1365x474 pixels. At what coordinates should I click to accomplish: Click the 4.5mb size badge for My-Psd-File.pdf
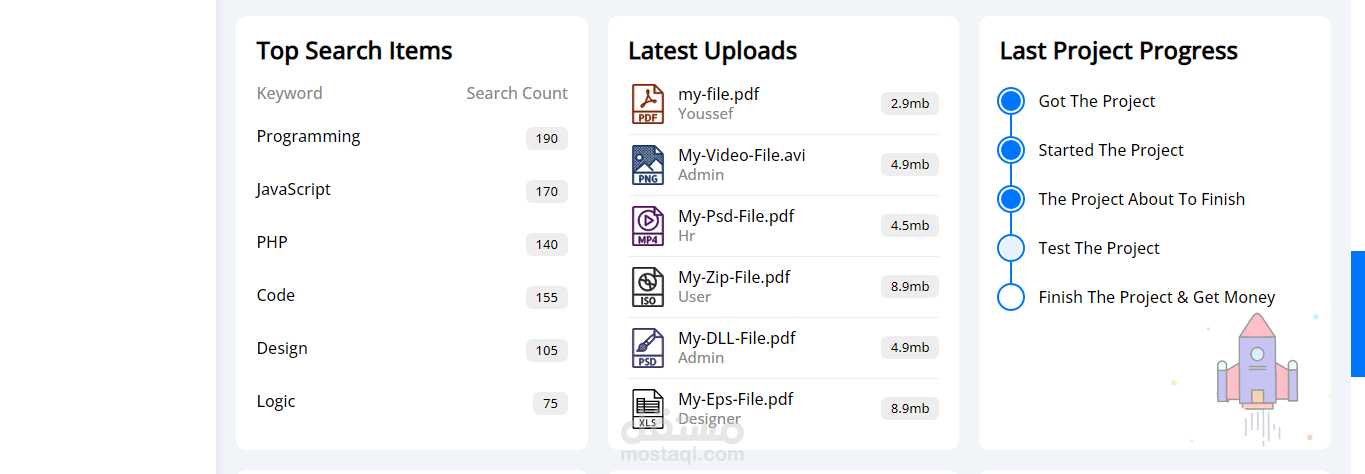pos(909,225)
